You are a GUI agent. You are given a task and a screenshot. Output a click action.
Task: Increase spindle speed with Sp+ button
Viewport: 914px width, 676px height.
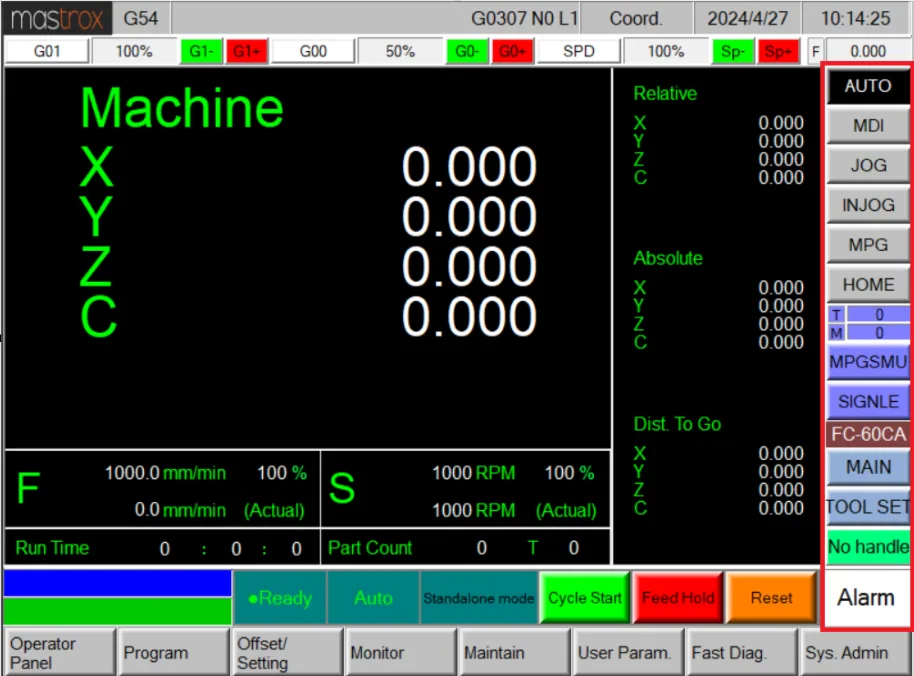click(778, 51)
